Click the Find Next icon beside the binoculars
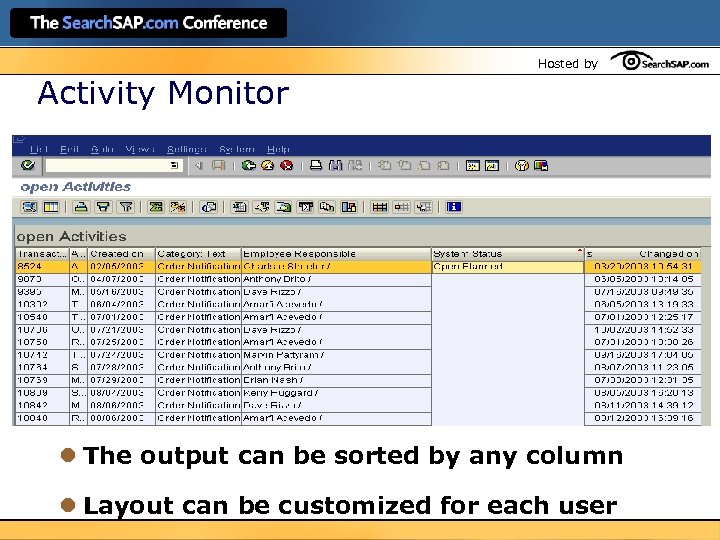Image resolution: width=720 pixels, height=540 pixels. pos(355,165)
